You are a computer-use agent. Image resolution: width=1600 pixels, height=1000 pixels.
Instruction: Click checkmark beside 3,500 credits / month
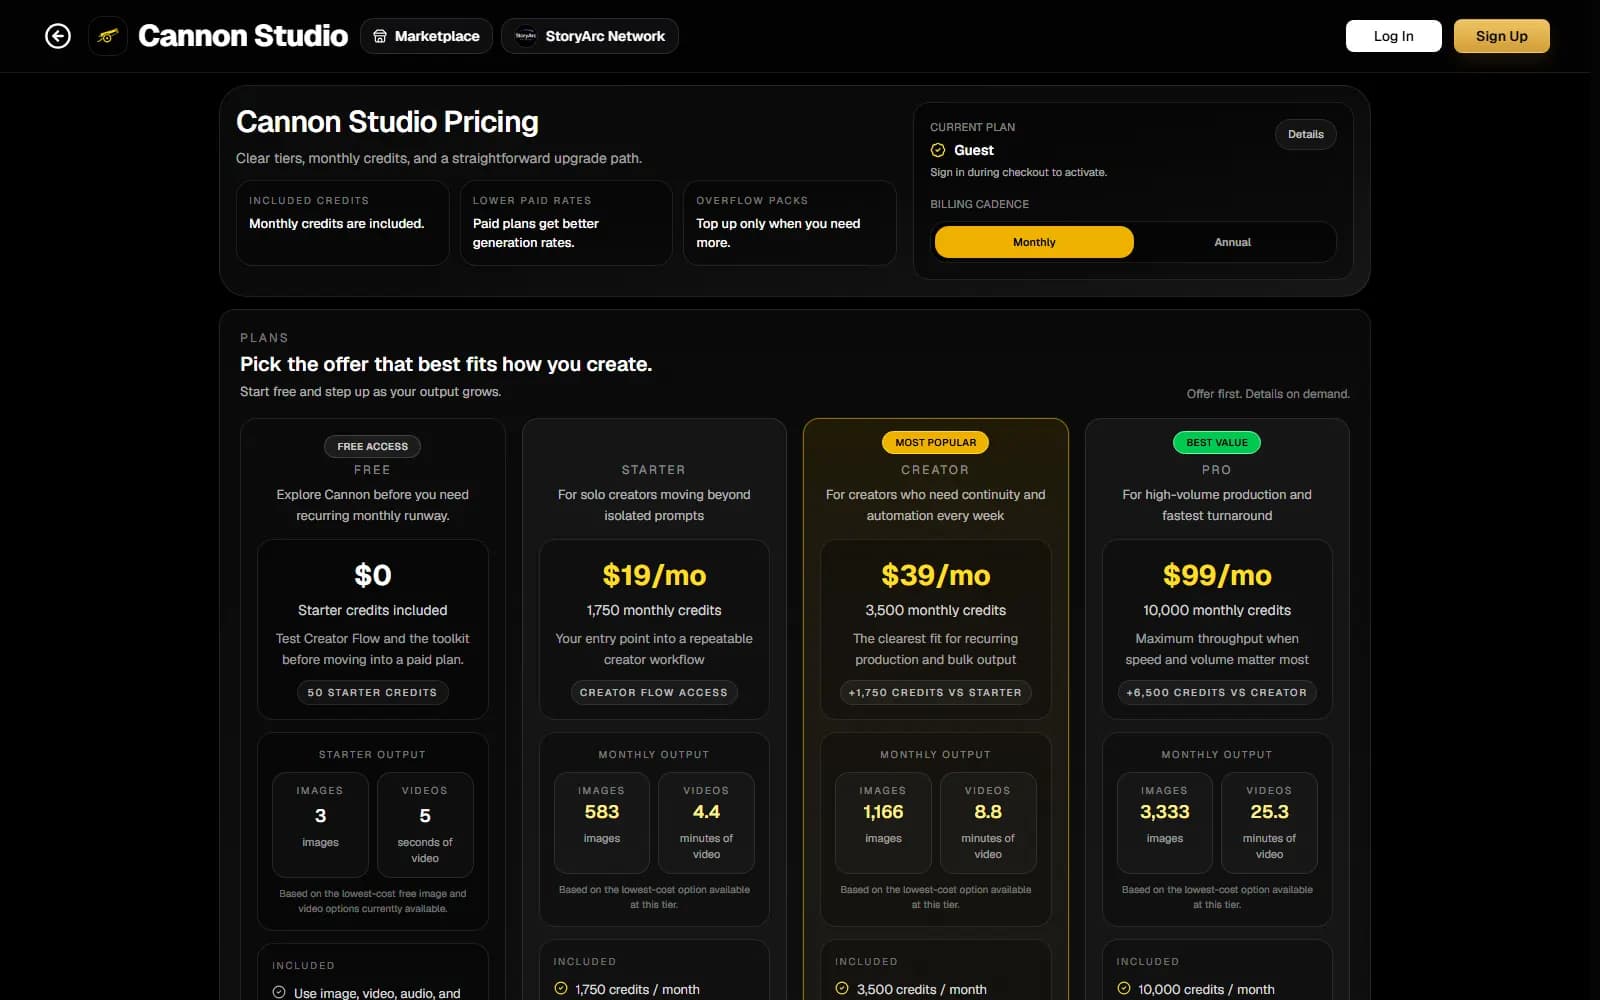pyautogui.click(x=842, y=988)
